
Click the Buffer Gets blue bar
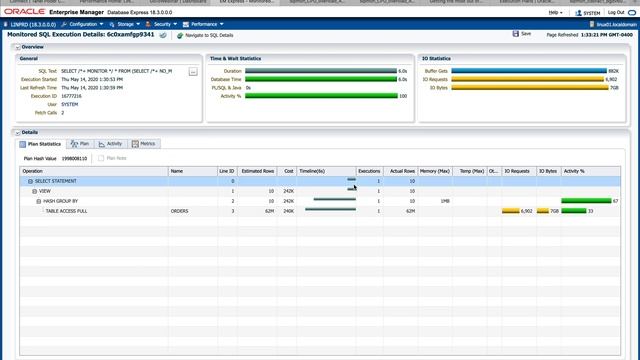click(529, 71)
